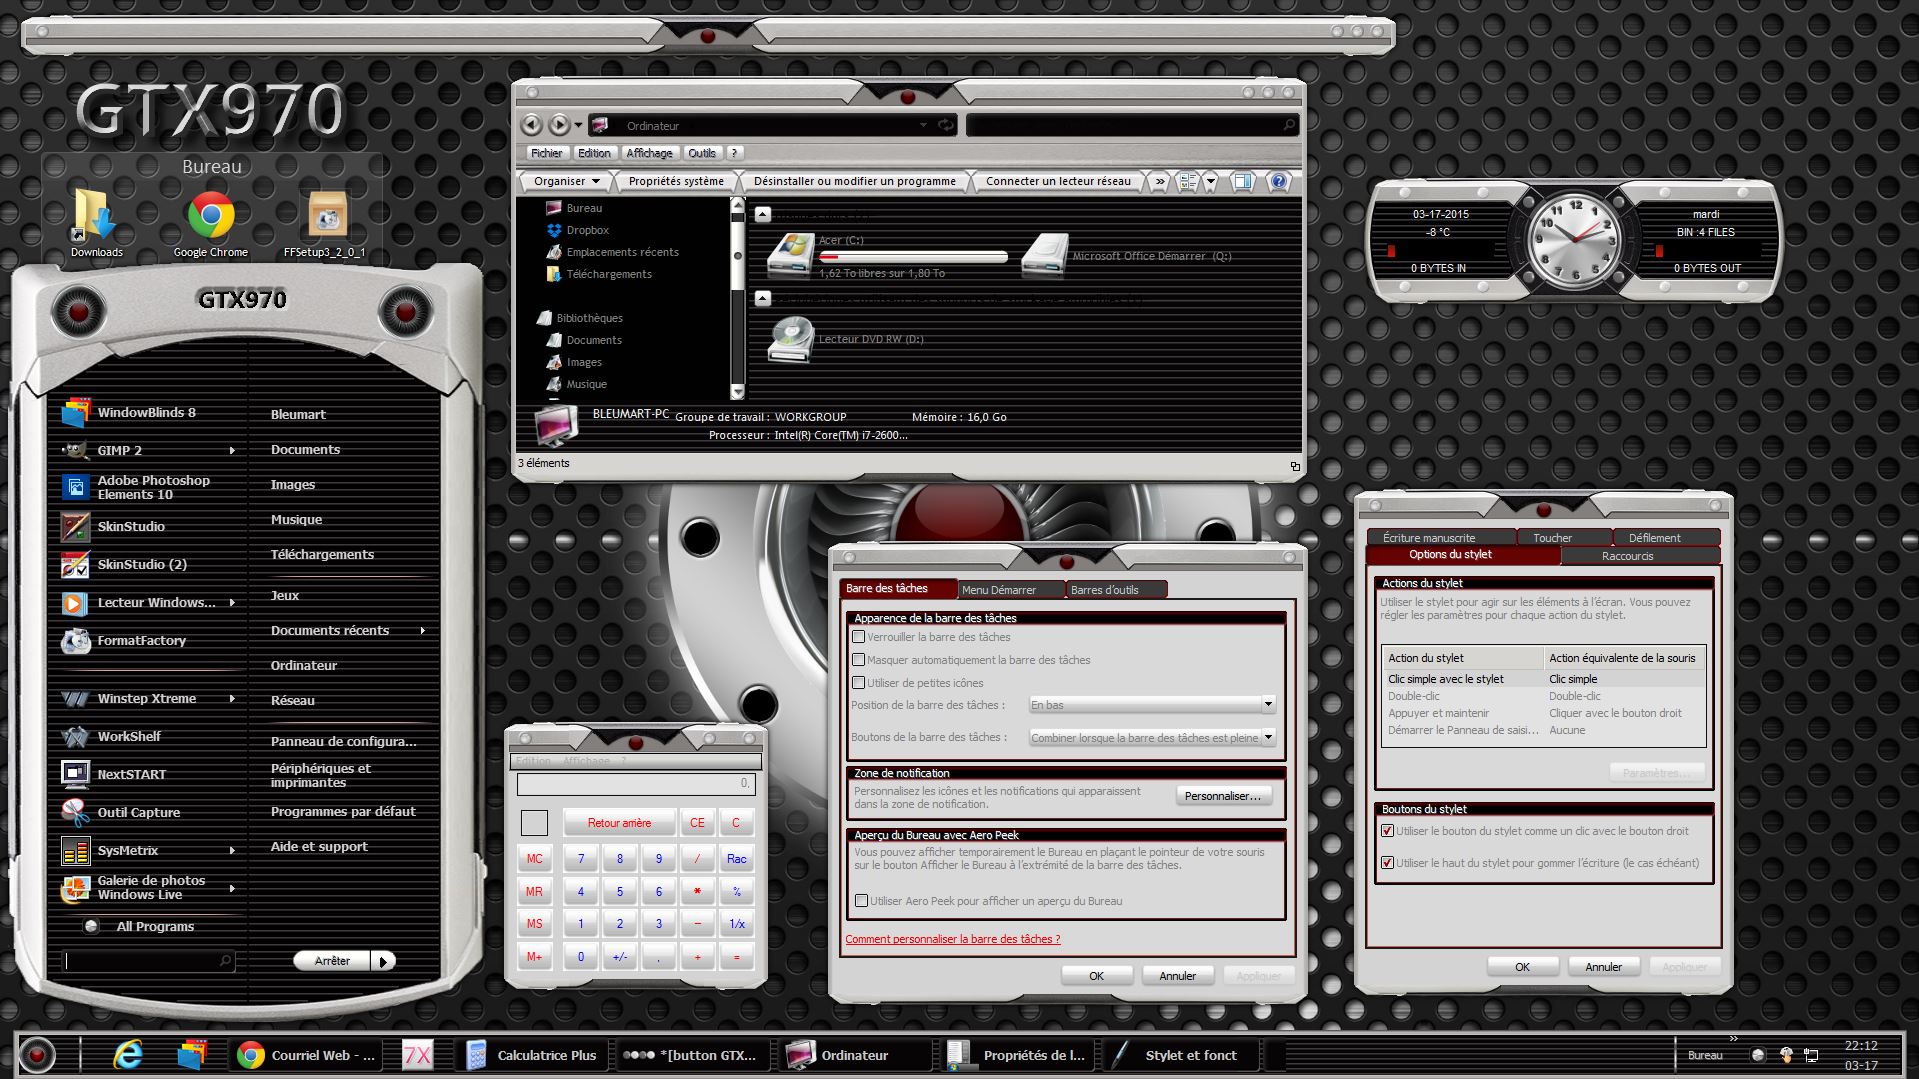
Task: Click Annuler in stylet dialog
Action: click(x=1603, y=966)
